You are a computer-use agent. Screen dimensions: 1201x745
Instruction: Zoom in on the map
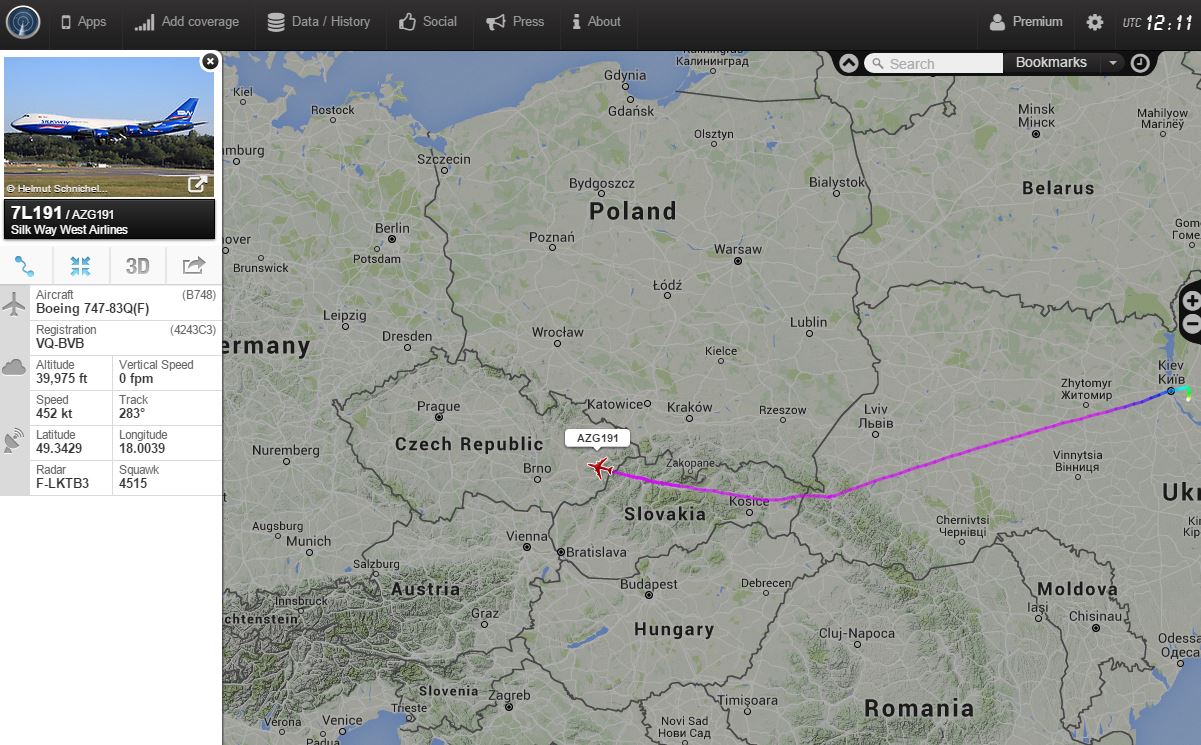coord(1191,302)
